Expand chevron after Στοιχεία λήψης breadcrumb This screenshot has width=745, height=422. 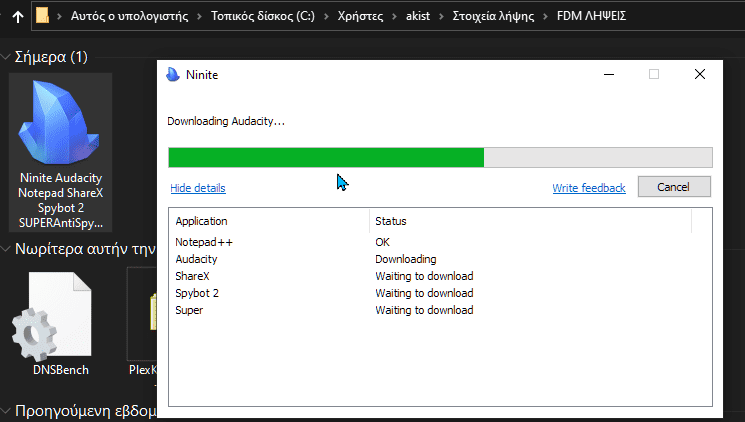coord(545,17)
